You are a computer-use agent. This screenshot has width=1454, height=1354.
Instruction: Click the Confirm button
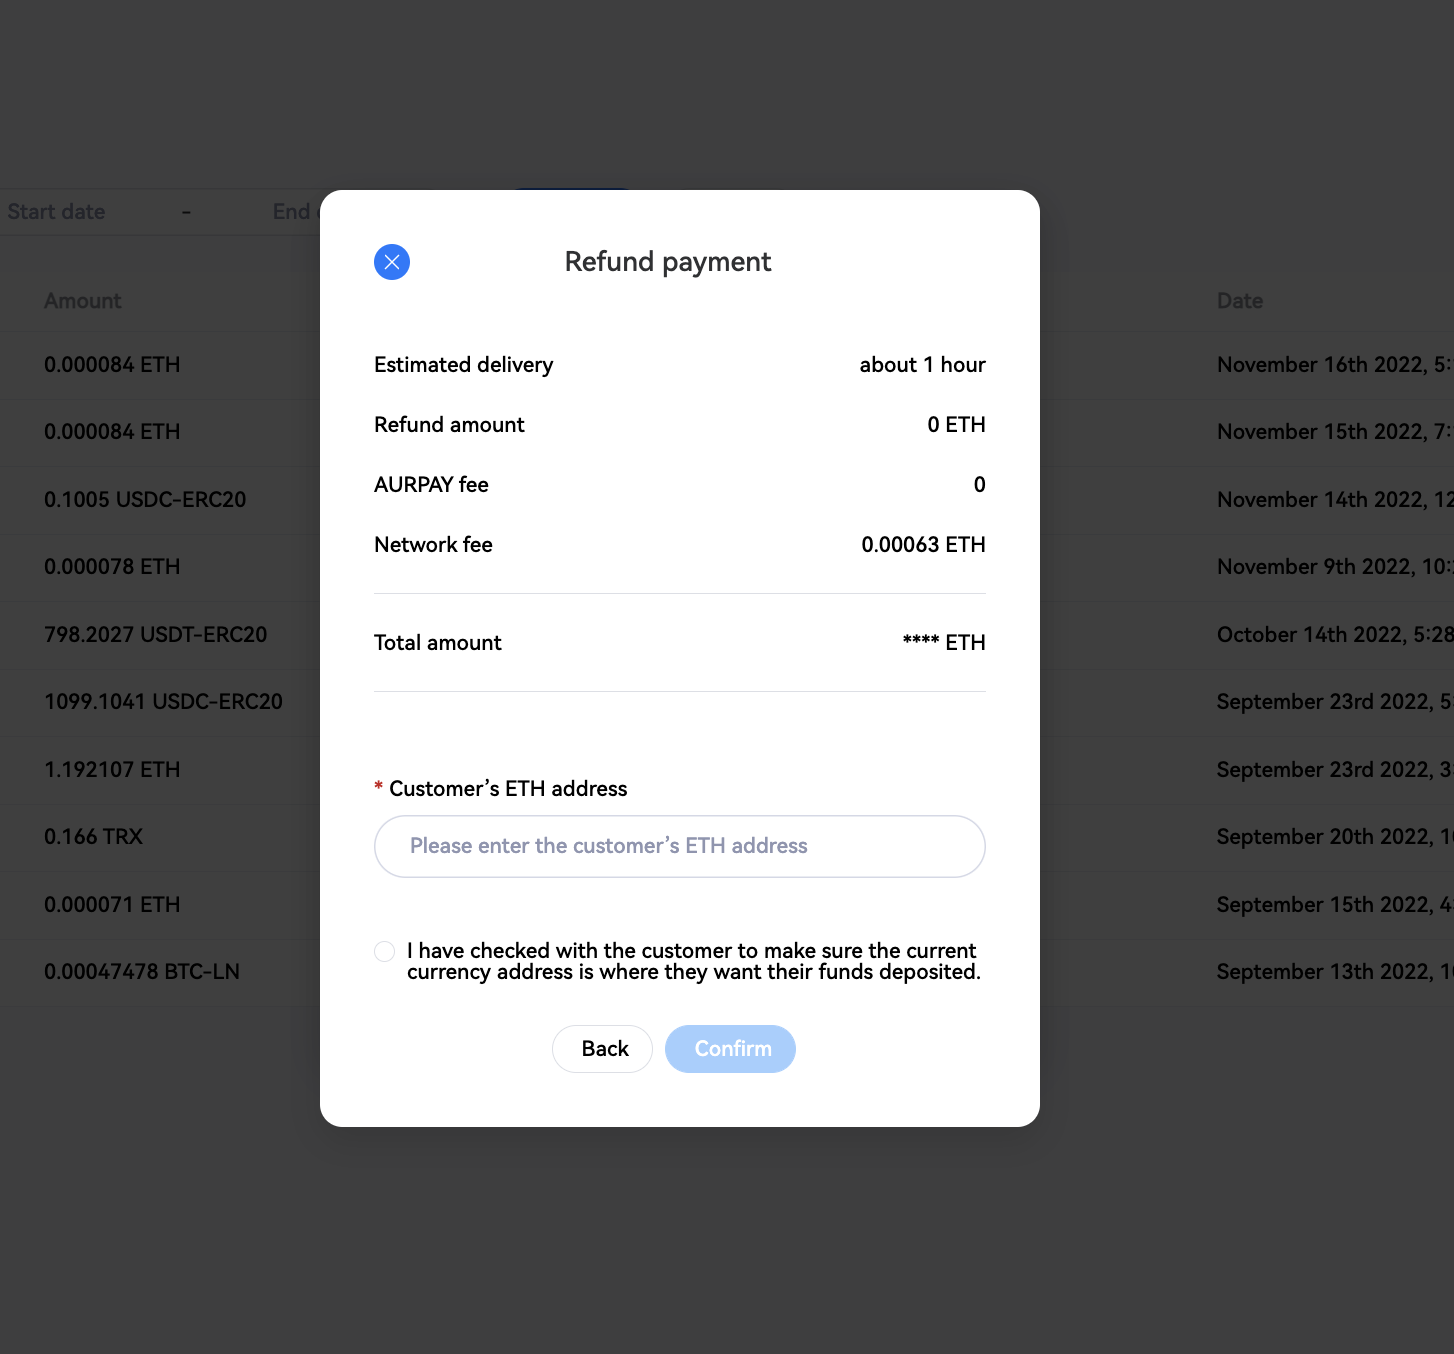[x=730, y=1049]
